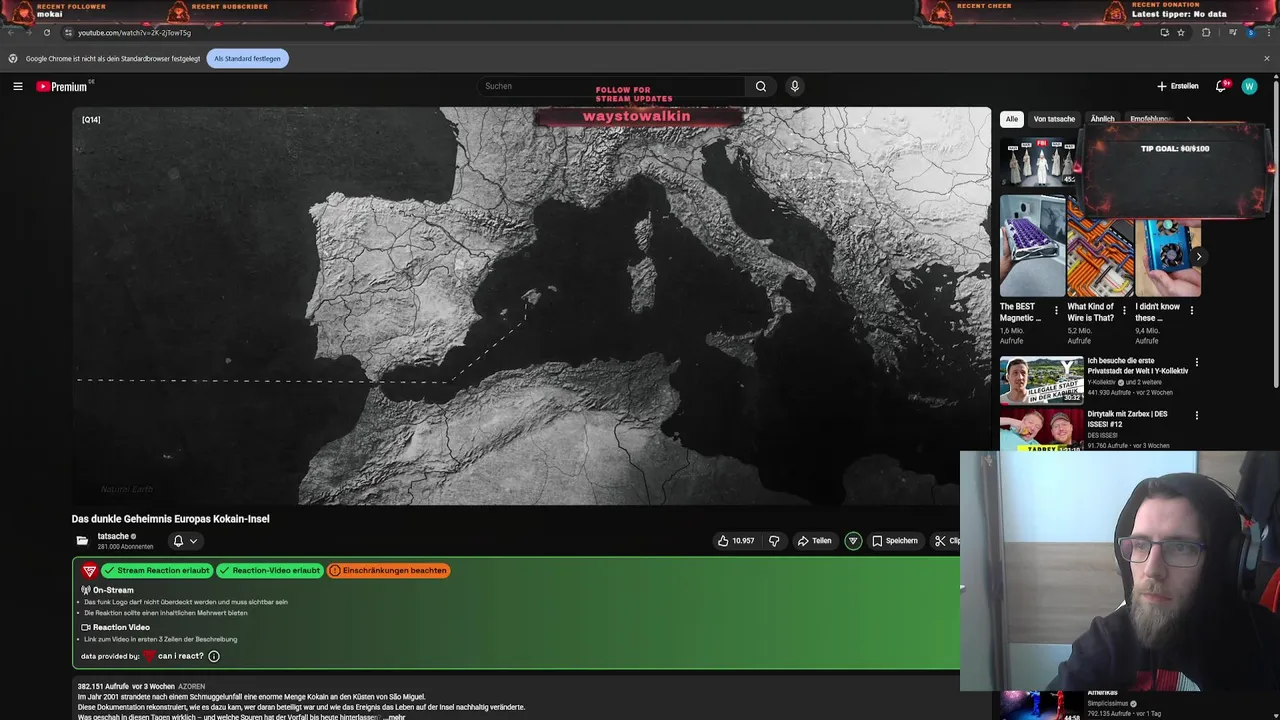Click the AZOREN hashtag in description
Viewport: 1280px width, 720px height.
click(192, 687)
